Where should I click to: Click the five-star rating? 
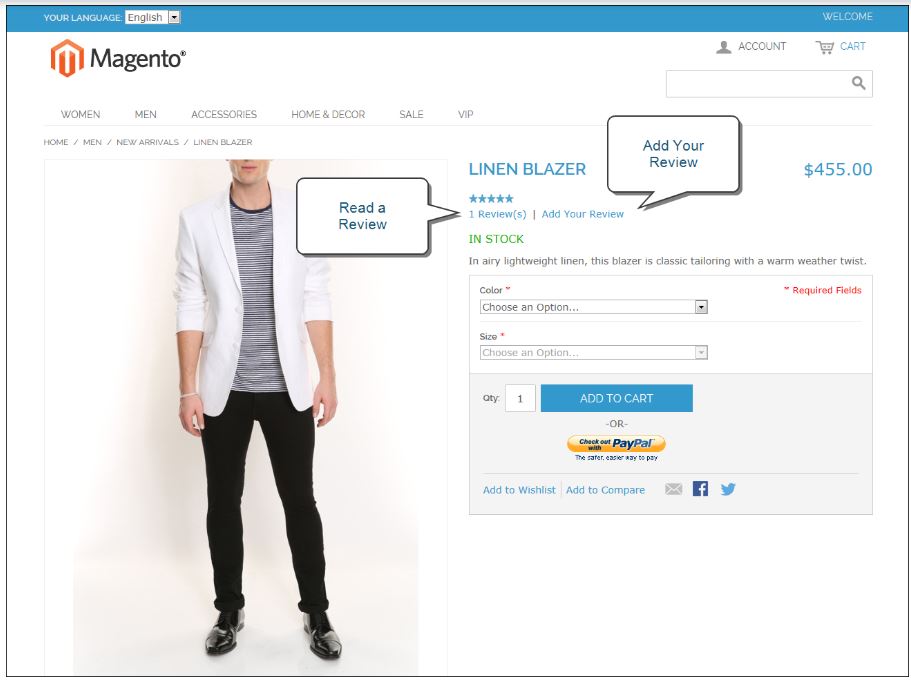coord(491,199)
